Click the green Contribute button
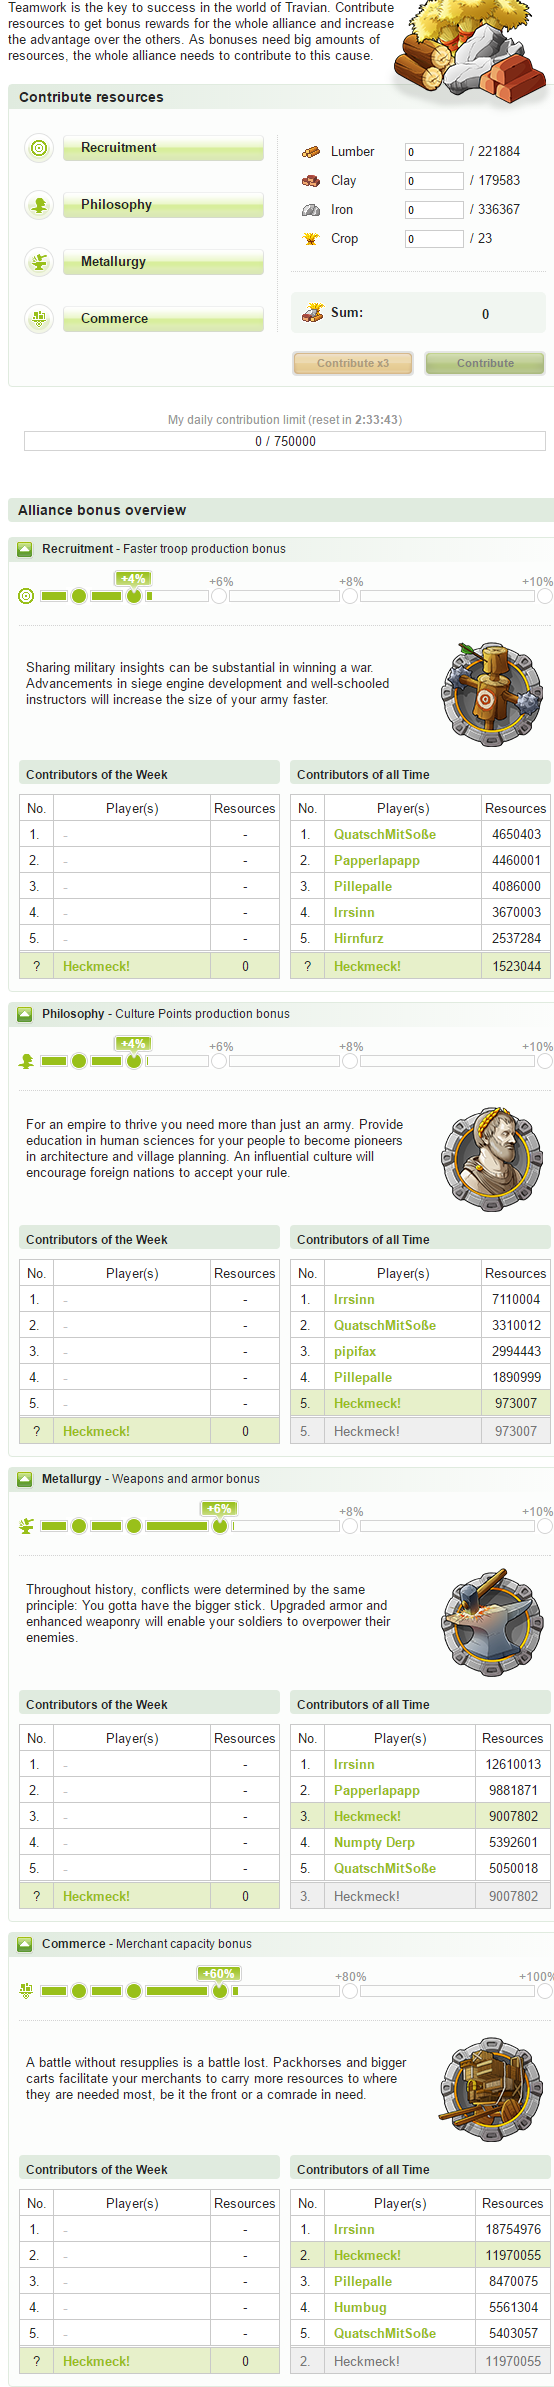This screenshot has width=554, height=2387. (485, 363)
